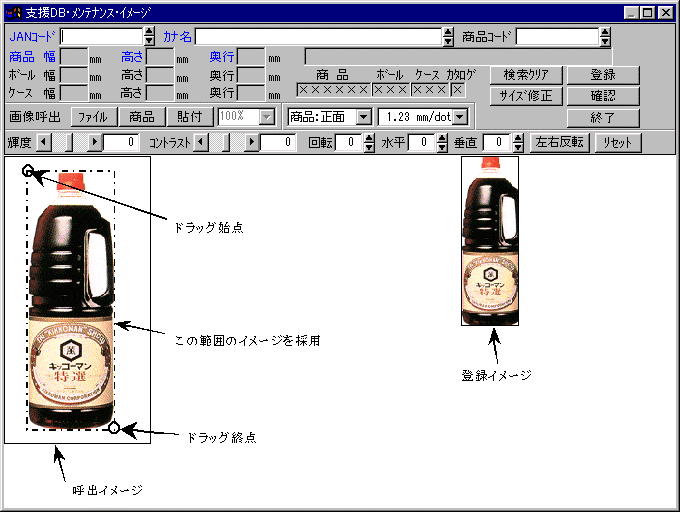
Task: Click the ボール 幅 mm field
Action: coord(74,75)
